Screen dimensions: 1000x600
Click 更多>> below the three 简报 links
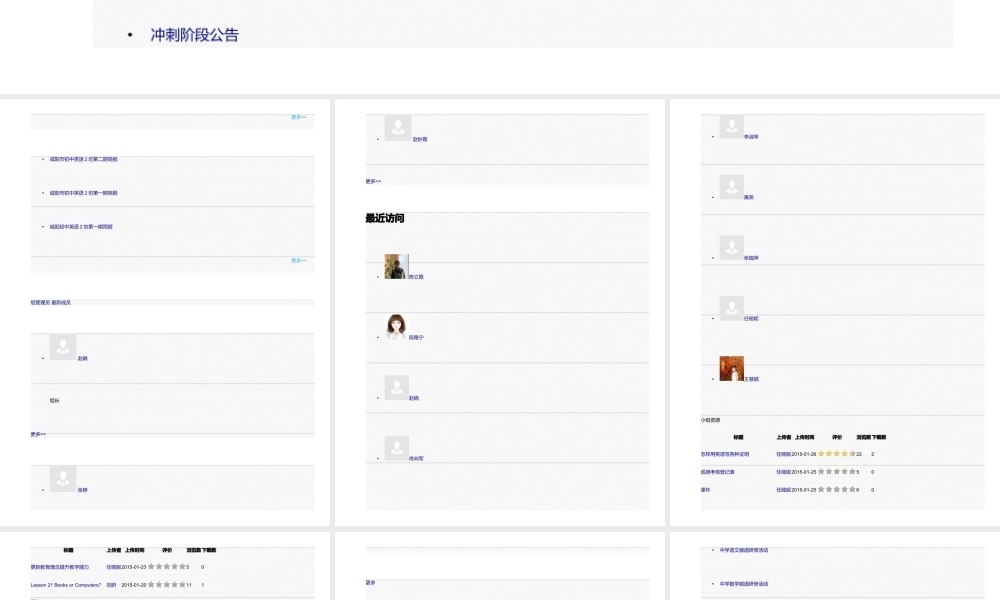(298, 261)
